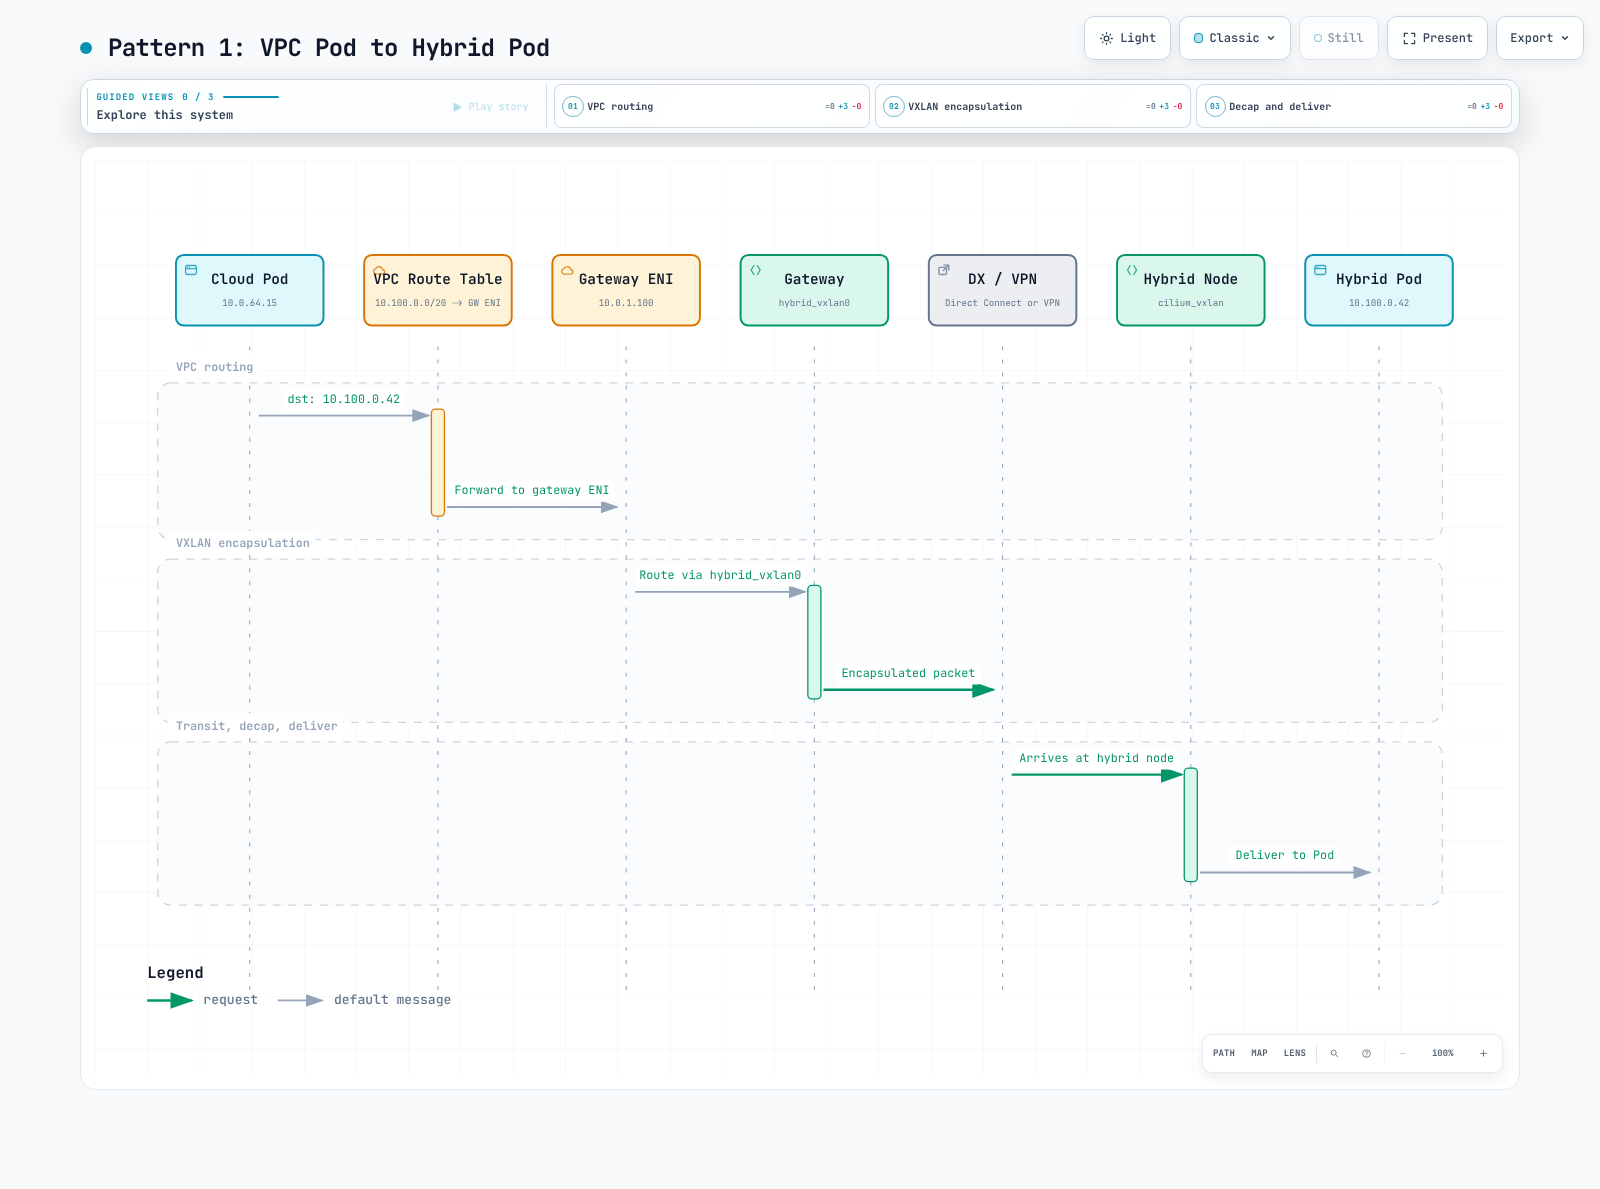This screenshot has height=1189, width=1600.
Task: Zoom in with the plus button
Action: pos(1483,1053)
